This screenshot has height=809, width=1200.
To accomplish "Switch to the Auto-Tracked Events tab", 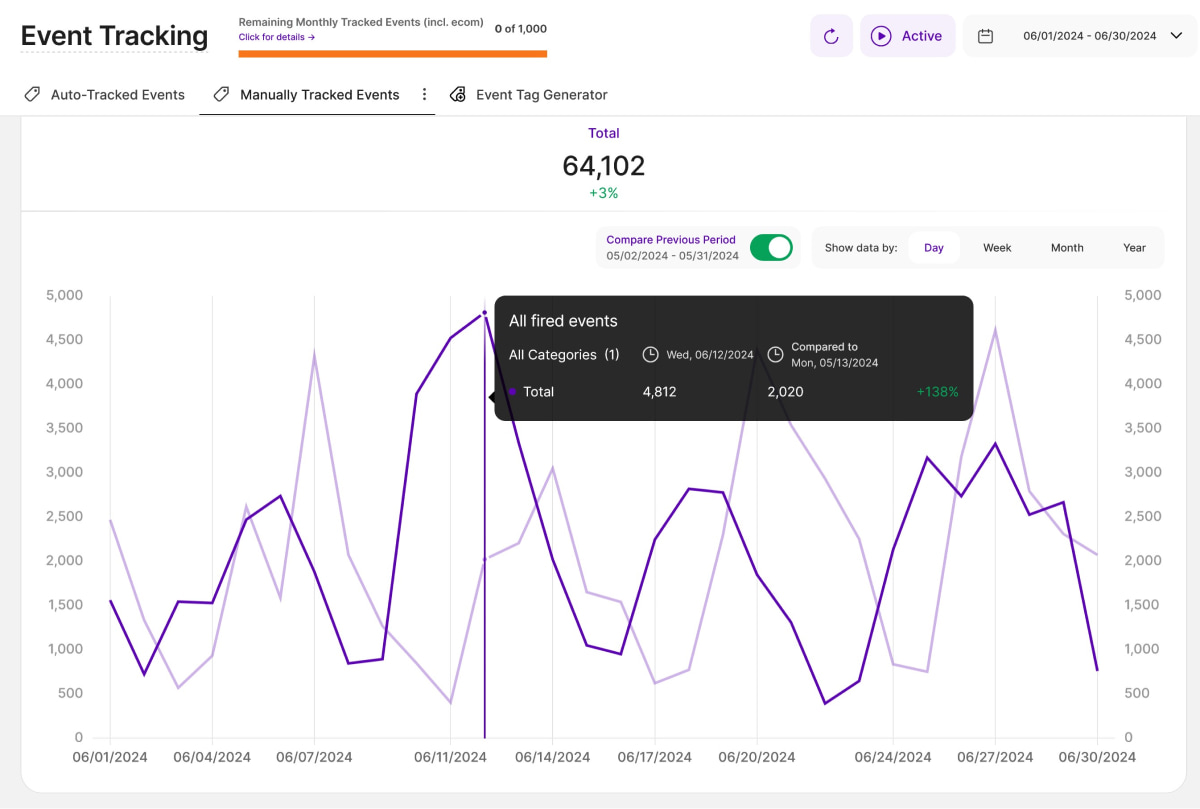I will 117,95.
